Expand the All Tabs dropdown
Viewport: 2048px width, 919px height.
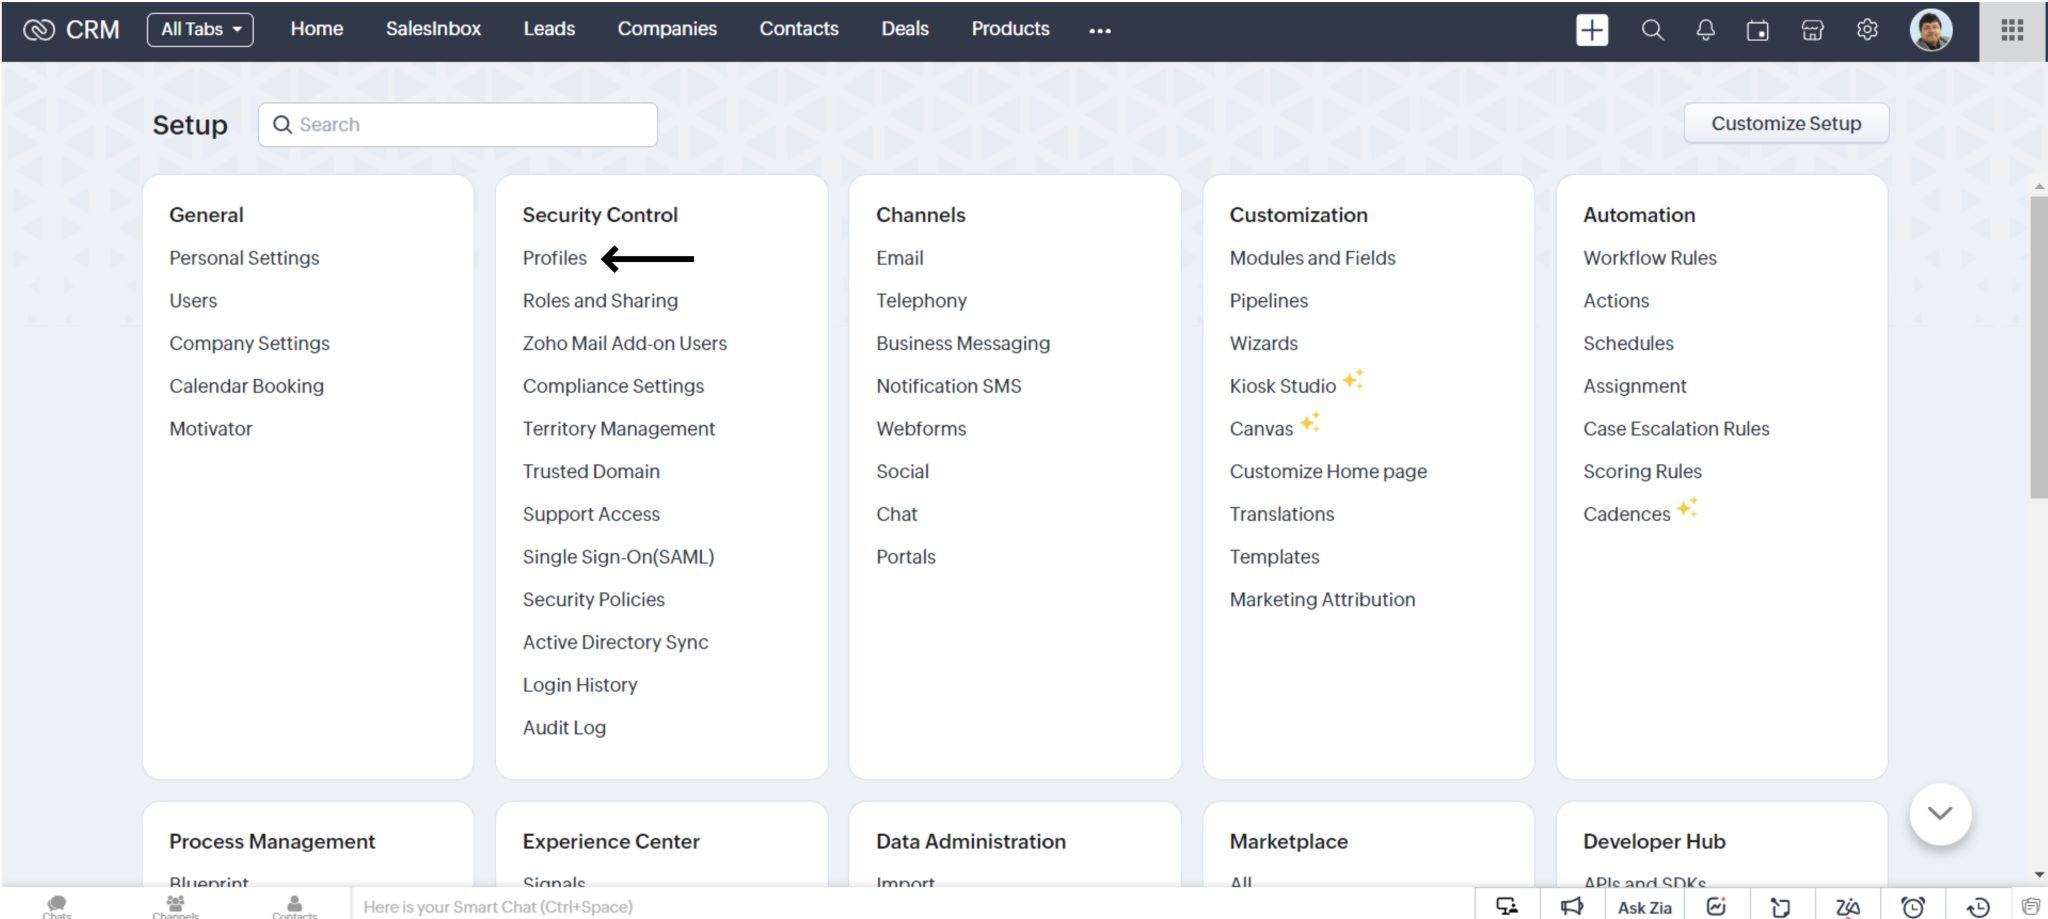point(199,29)
